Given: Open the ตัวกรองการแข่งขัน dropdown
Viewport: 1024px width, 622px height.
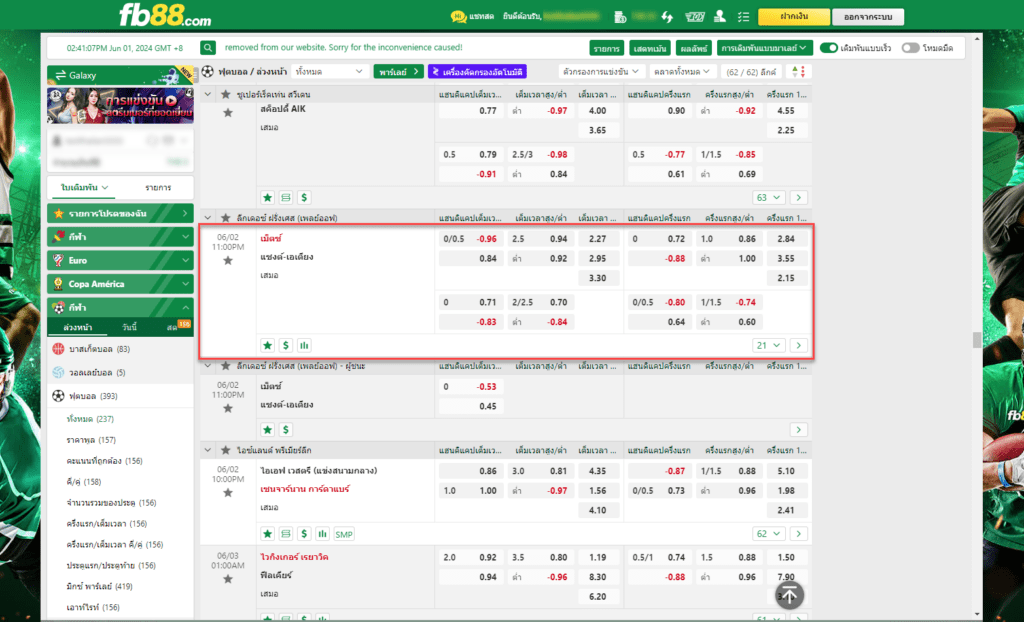Looking at the screenshot, I should (601, 71).
